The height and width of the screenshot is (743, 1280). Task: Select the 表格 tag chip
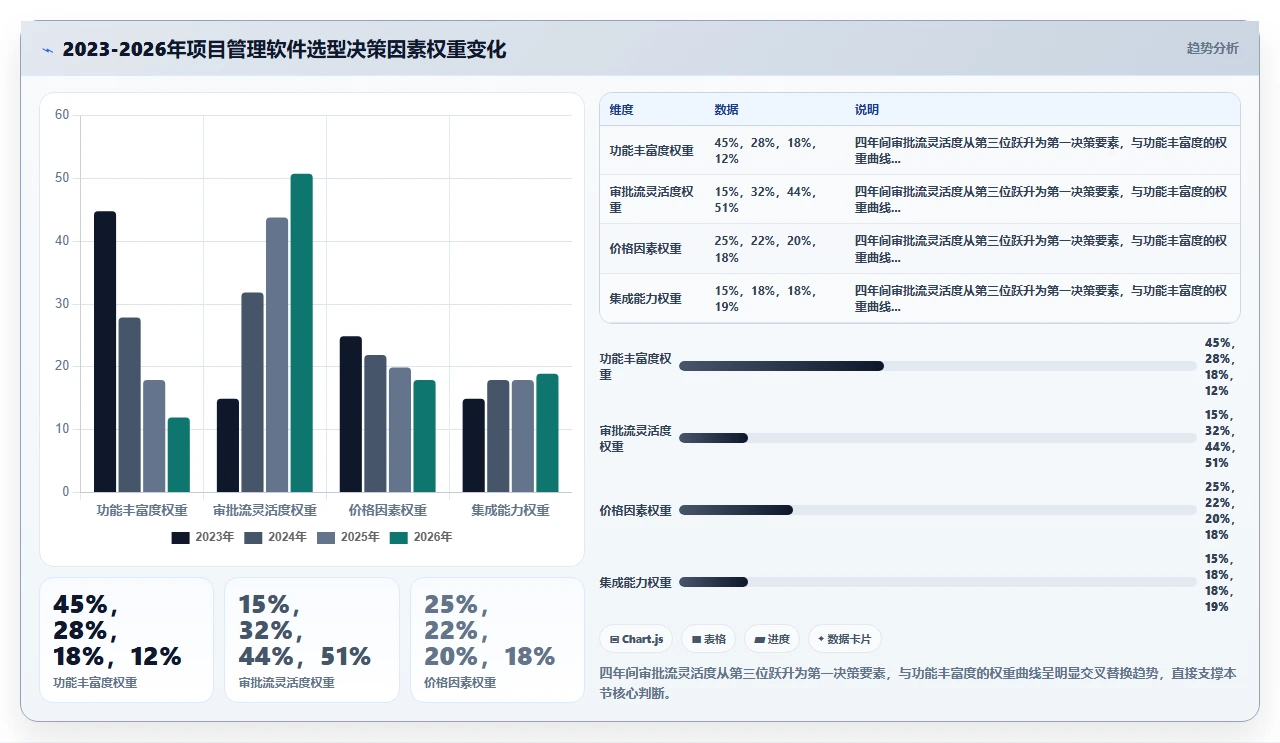click(x=709, y=639)
